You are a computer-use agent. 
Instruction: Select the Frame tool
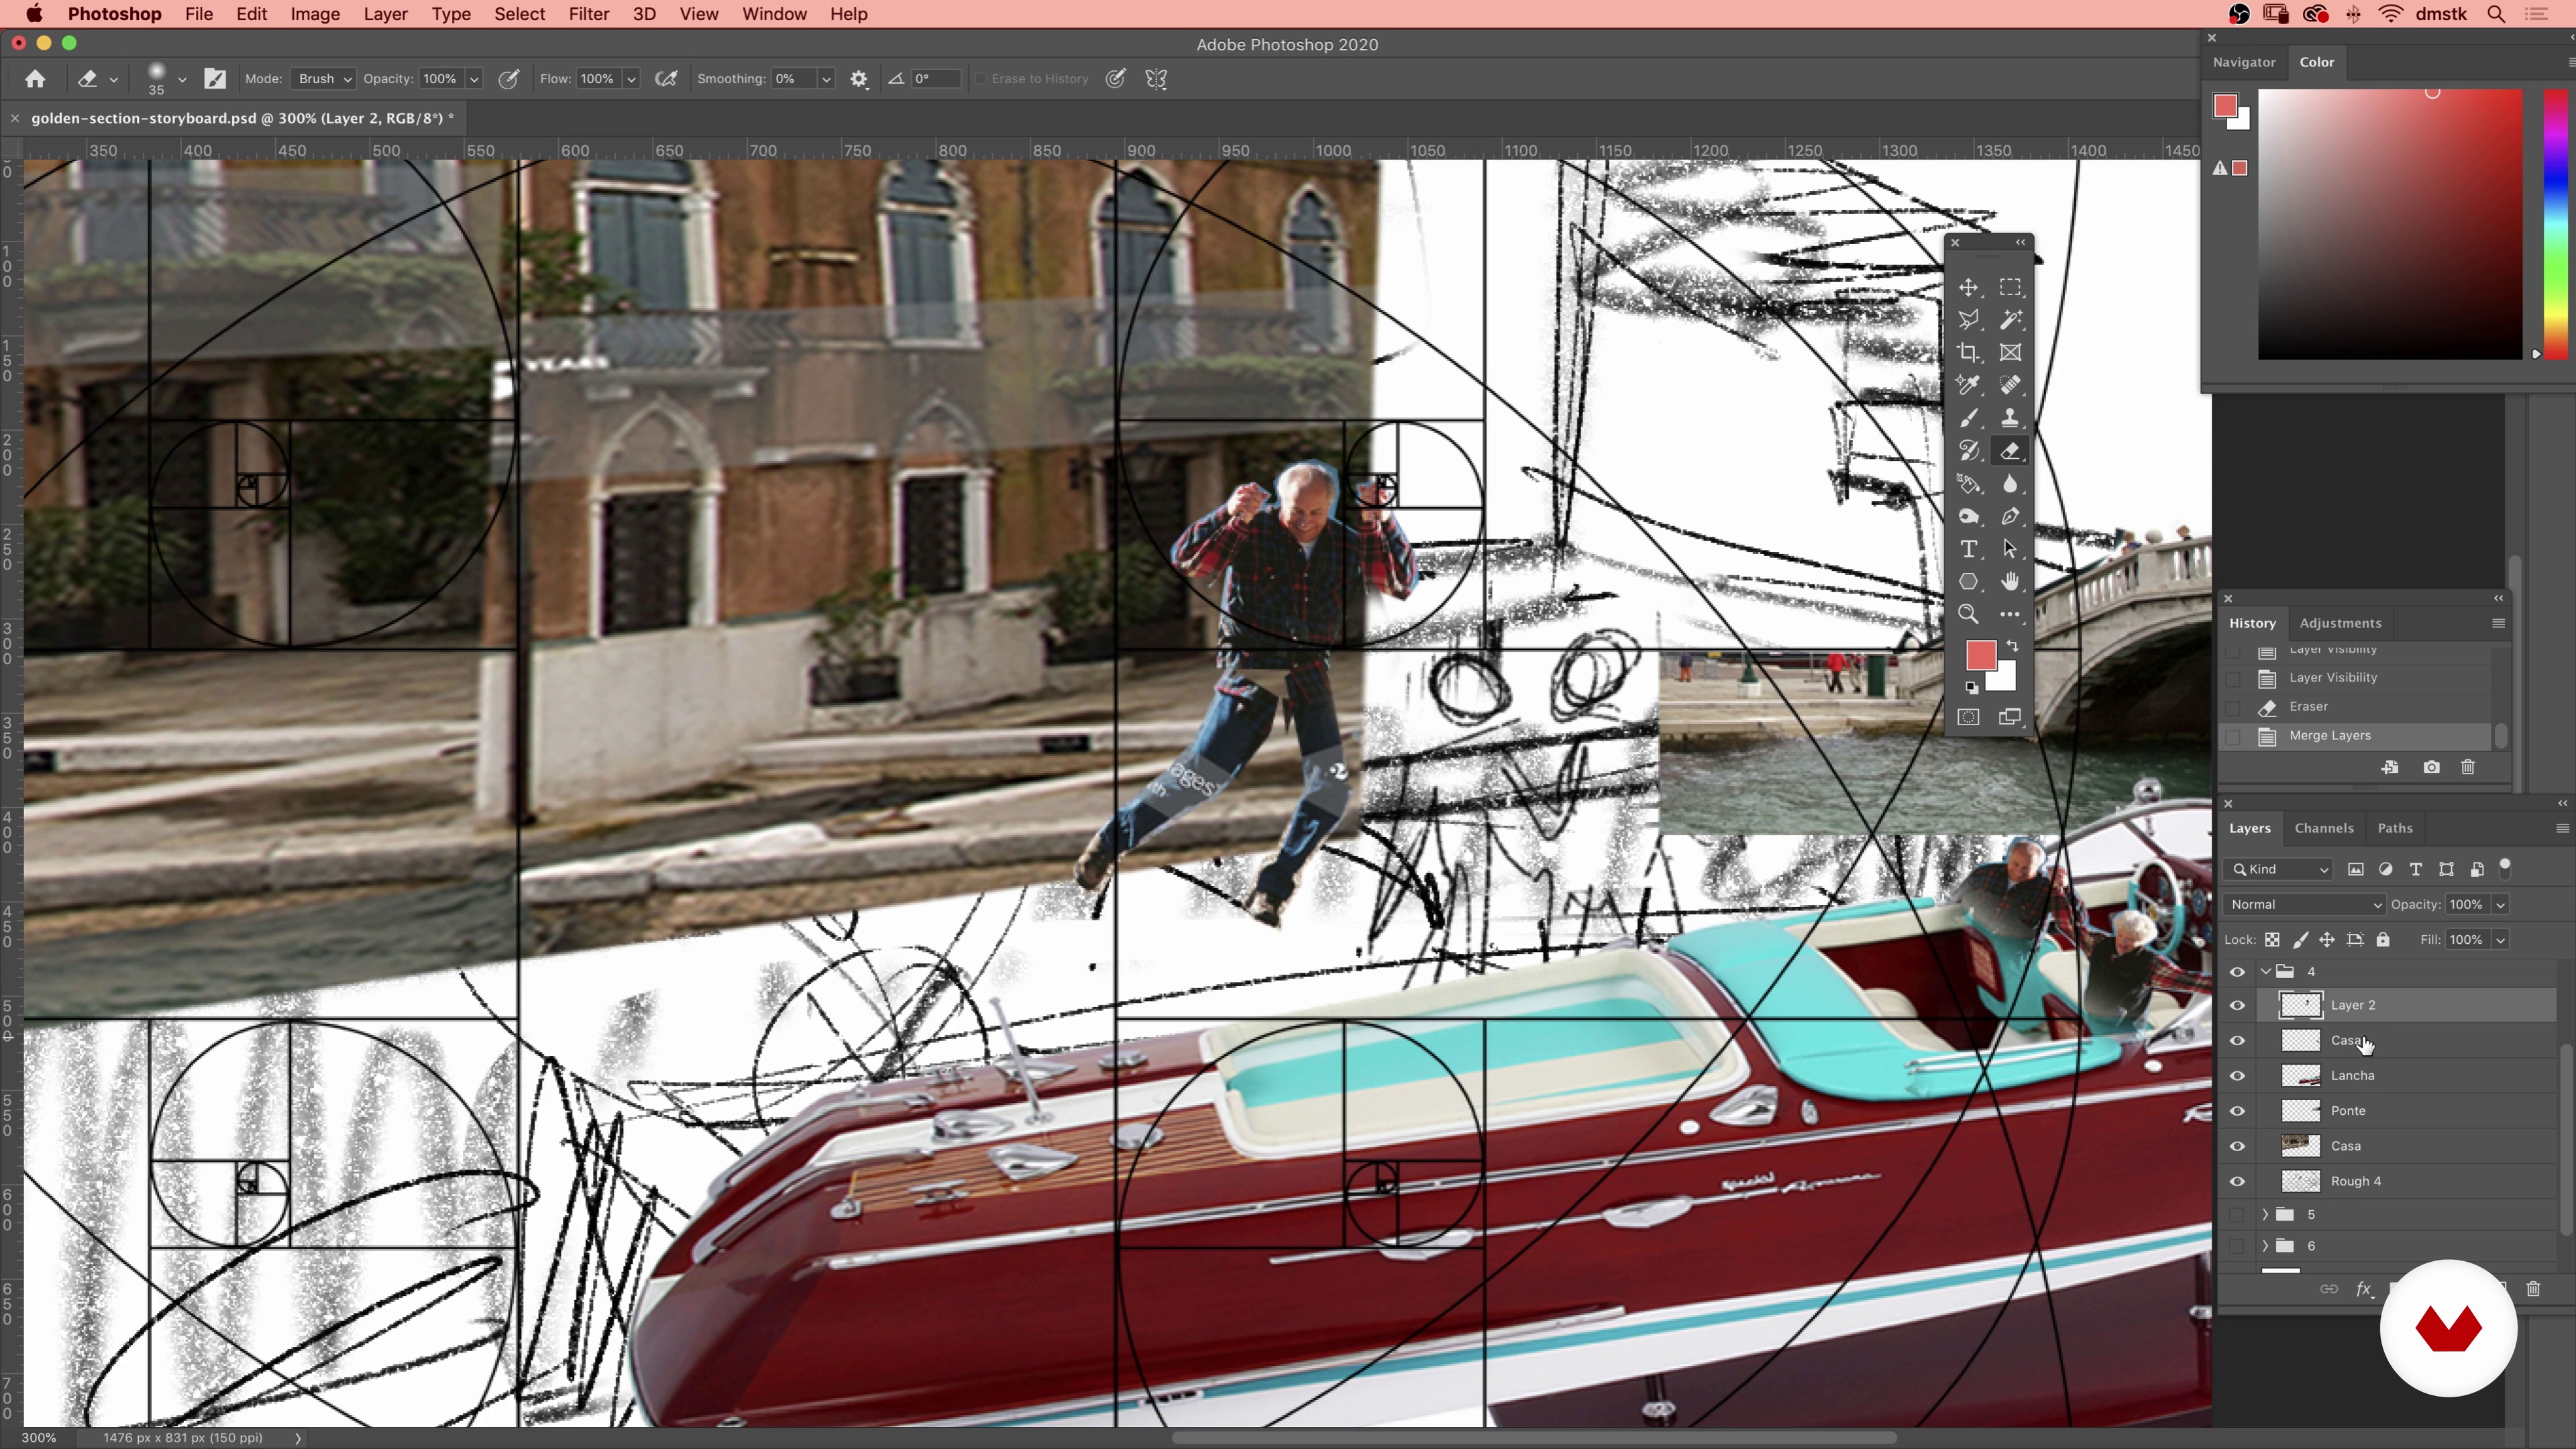2010,353
